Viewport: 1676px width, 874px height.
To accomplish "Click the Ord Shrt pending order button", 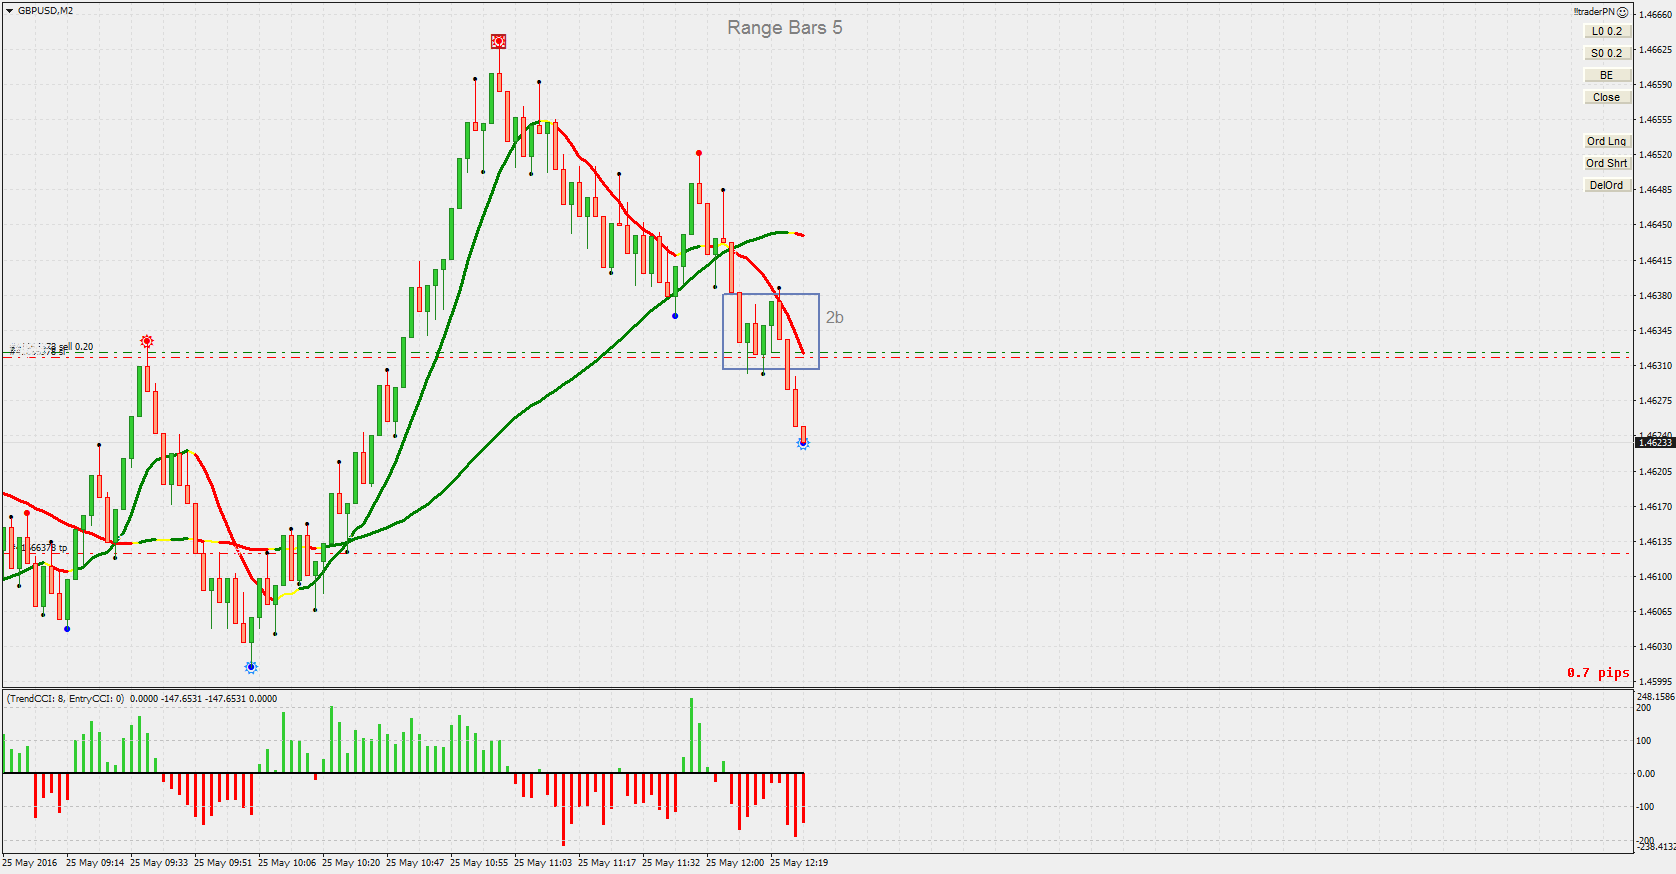I will click(x=1607, y=163).
